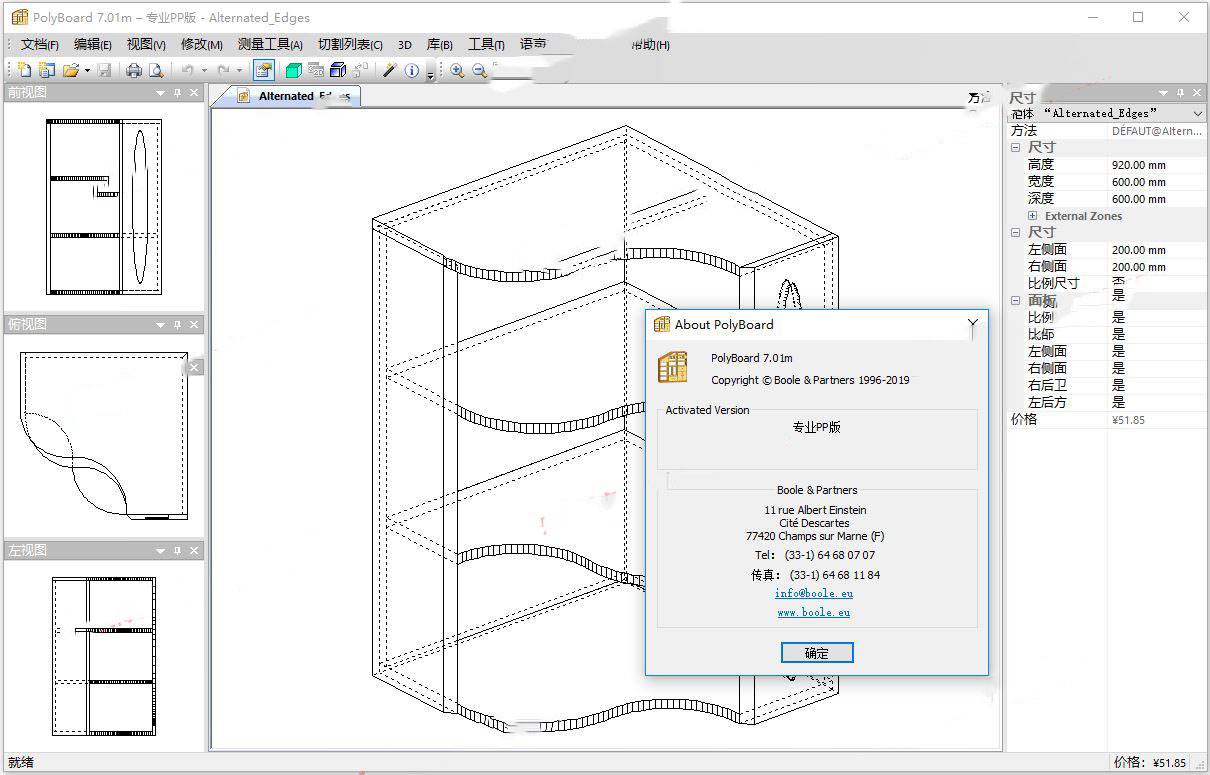Screen dimensions: 1210x775
Task: Collapse the first 尺寸 section above 高度
Action: (x=1016, y=147)
